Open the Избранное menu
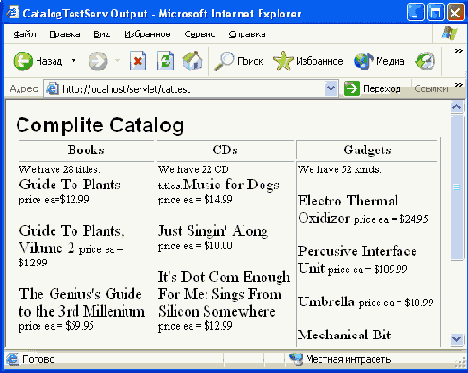The height and width of the screenshot is (373, 468). coord(147,34)
